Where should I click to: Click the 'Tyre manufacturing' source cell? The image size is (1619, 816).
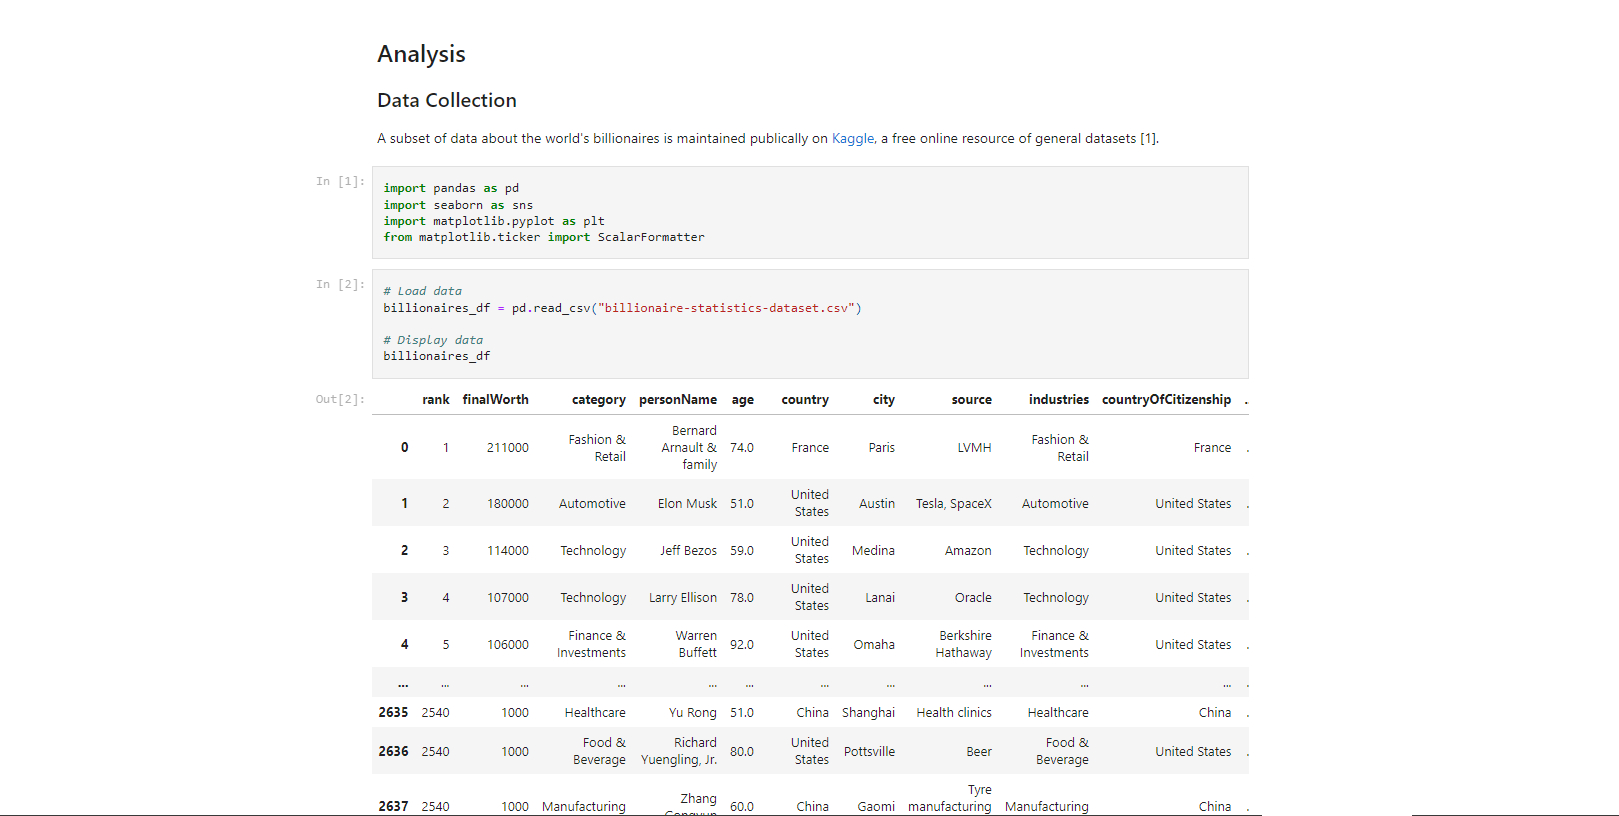950,798
